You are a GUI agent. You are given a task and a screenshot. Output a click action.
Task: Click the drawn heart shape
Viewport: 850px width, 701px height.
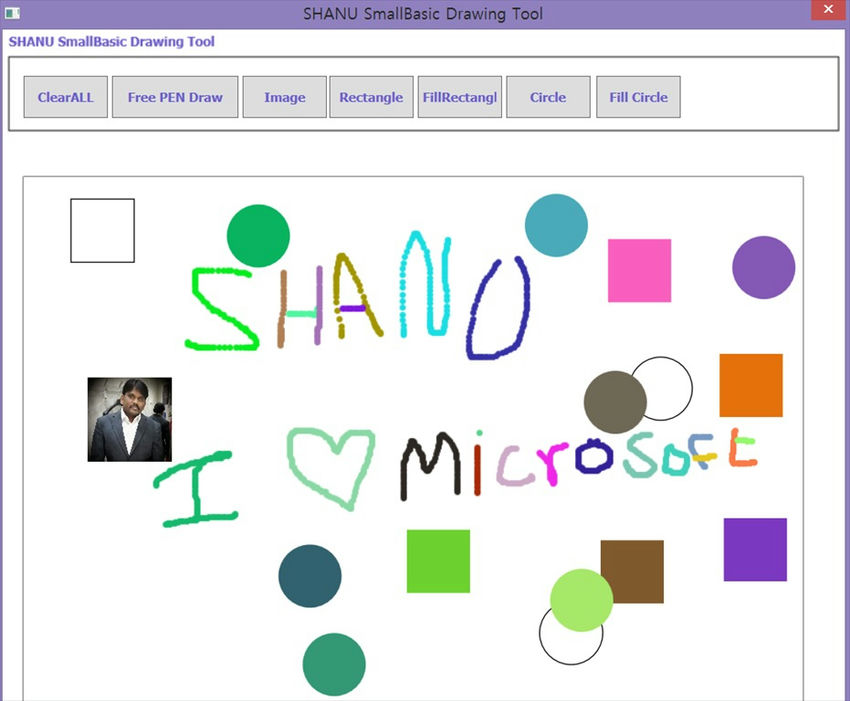[330, 469]
